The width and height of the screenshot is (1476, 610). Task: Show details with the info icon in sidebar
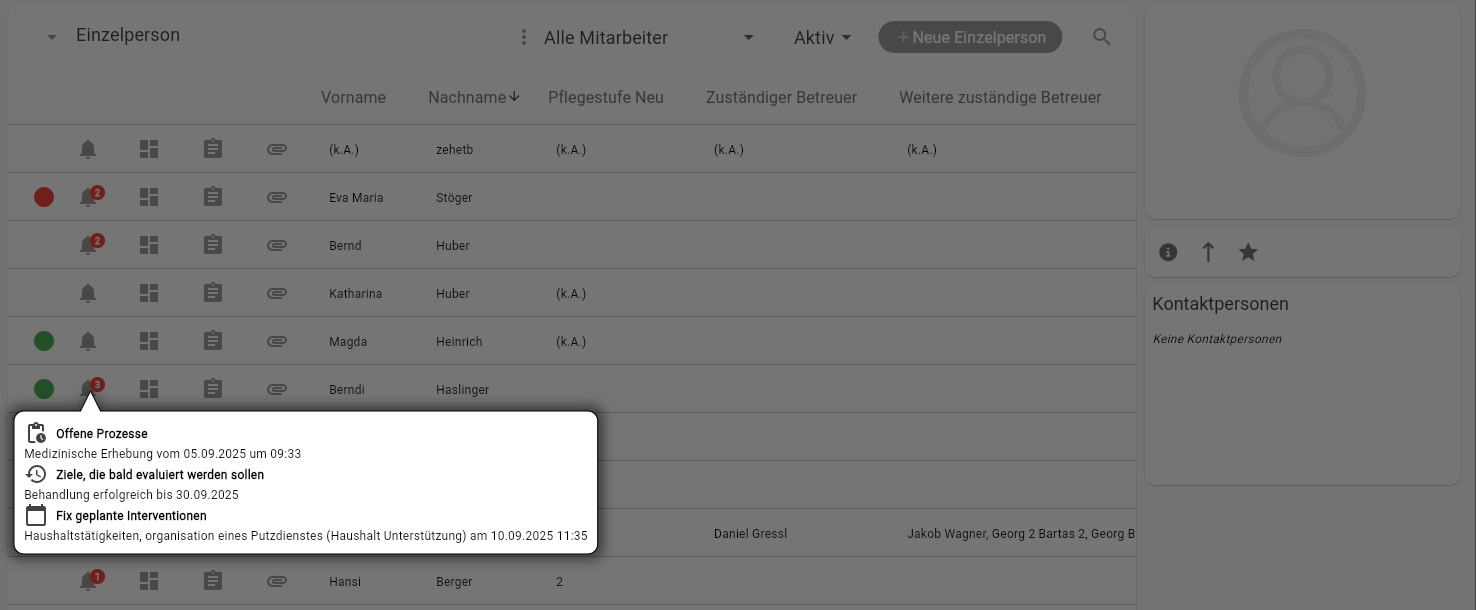tap(1167, 252)
